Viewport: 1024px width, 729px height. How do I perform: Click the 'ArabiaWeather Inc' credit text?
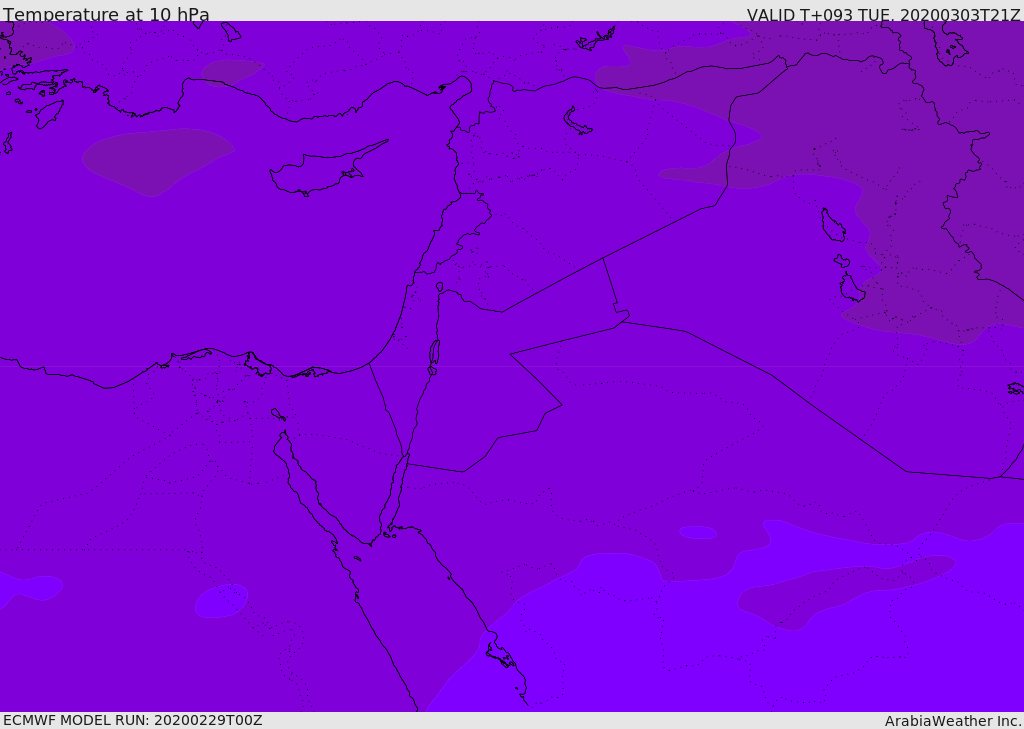click(x=952, y=721)
